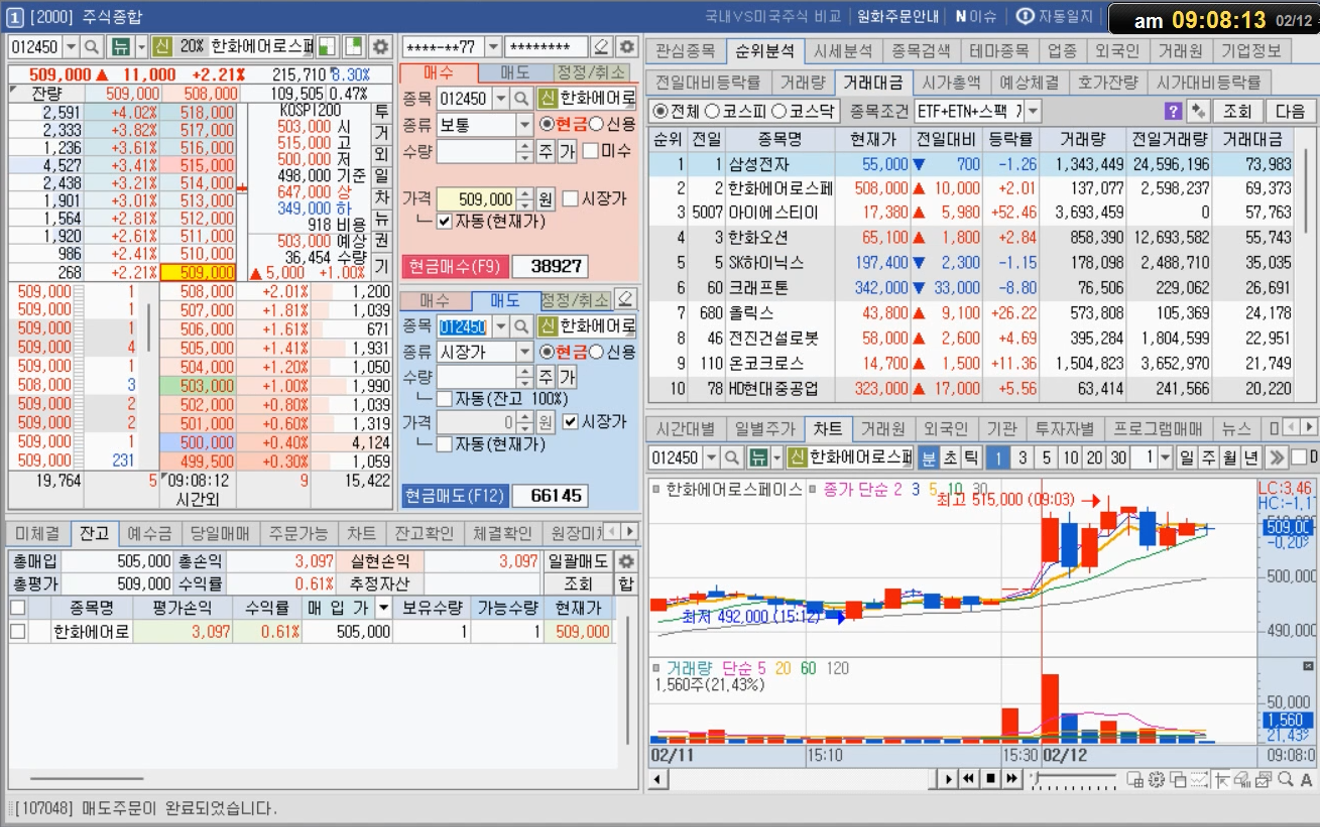1320x827 pixels.
Task: Click 현금매도(F12) button
Action: pyautogui.click(x=456, y=495)
